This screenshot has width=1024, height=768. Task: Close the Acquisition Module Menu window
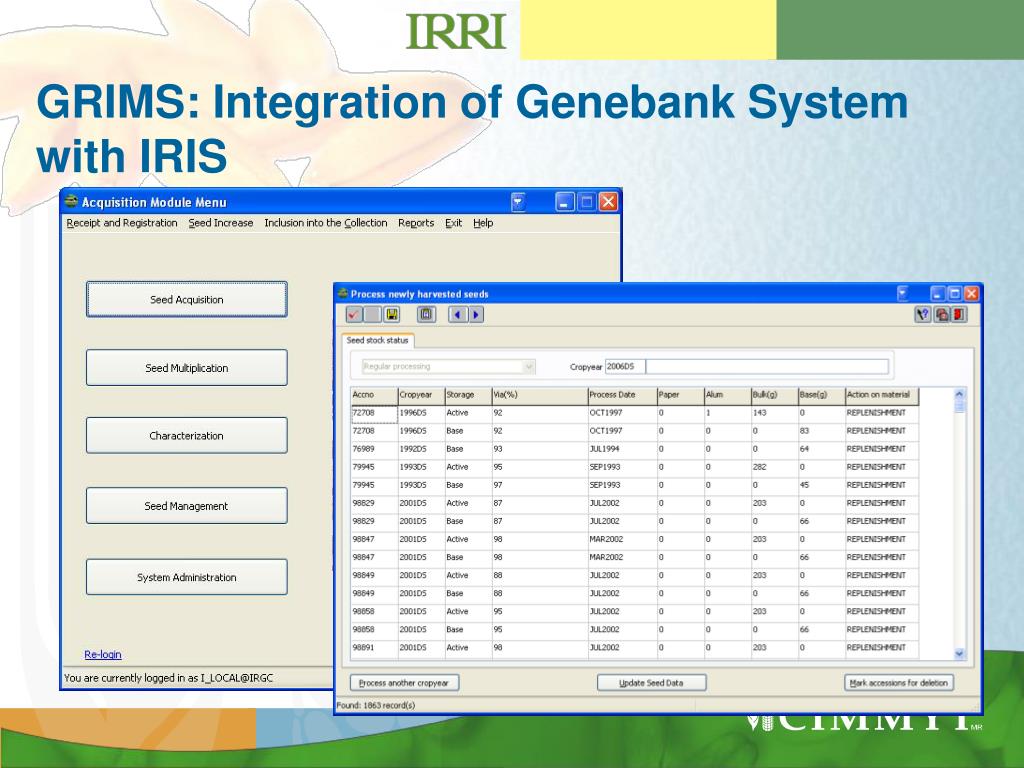click(x=608, y=202)
